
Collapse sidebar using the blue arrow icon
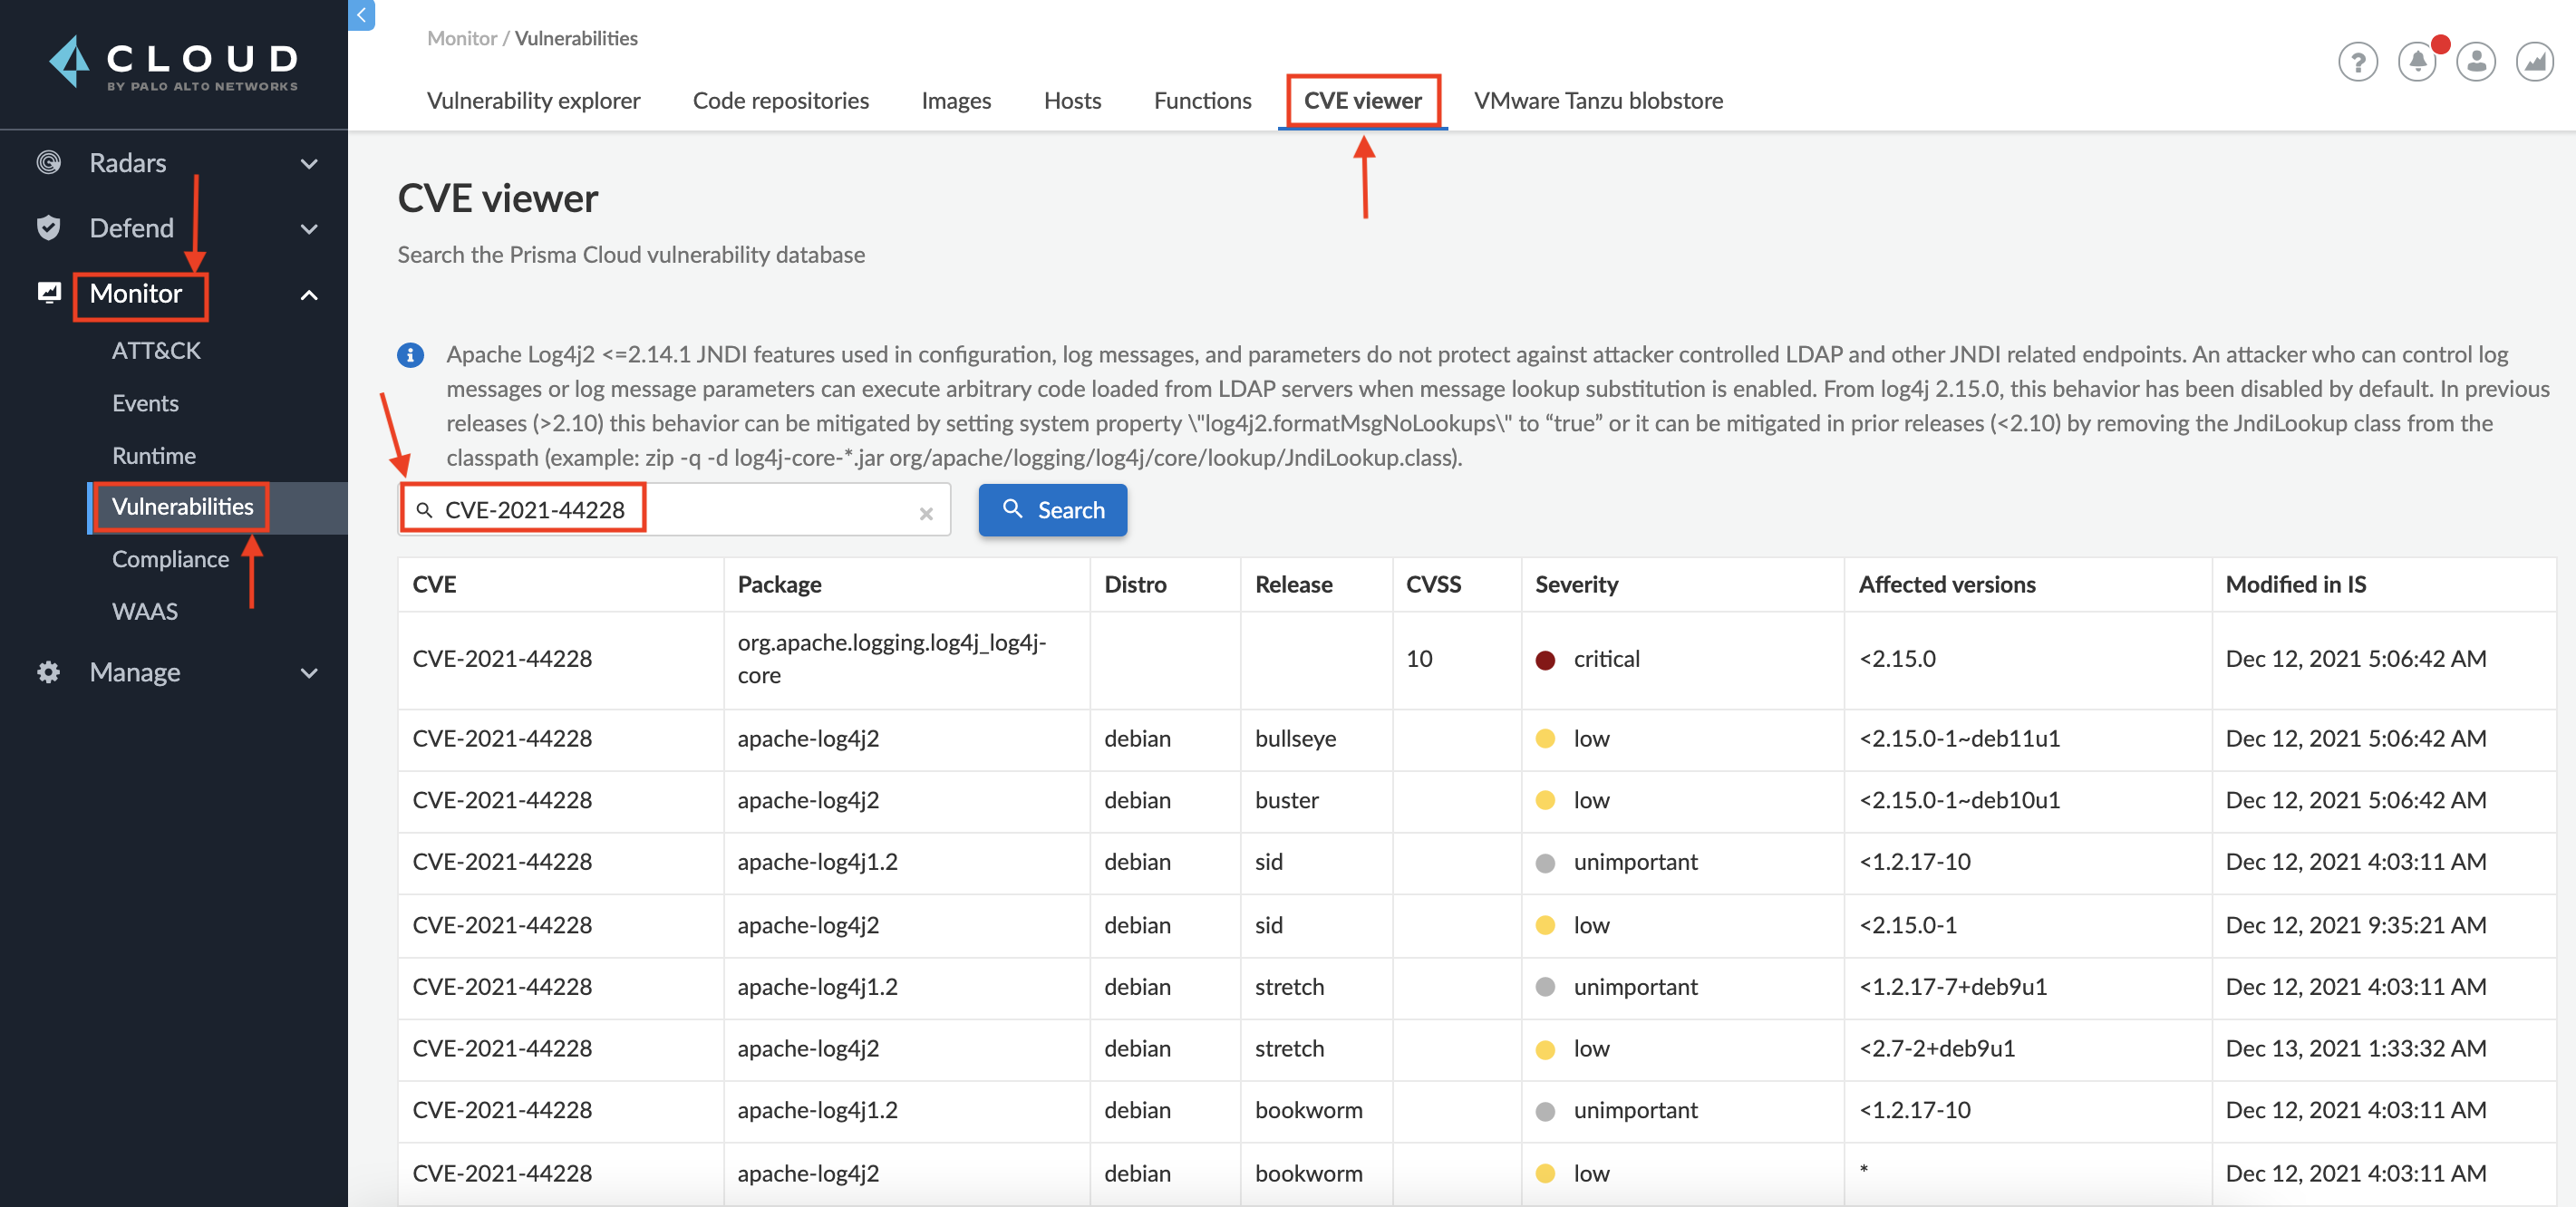[361, 15]
